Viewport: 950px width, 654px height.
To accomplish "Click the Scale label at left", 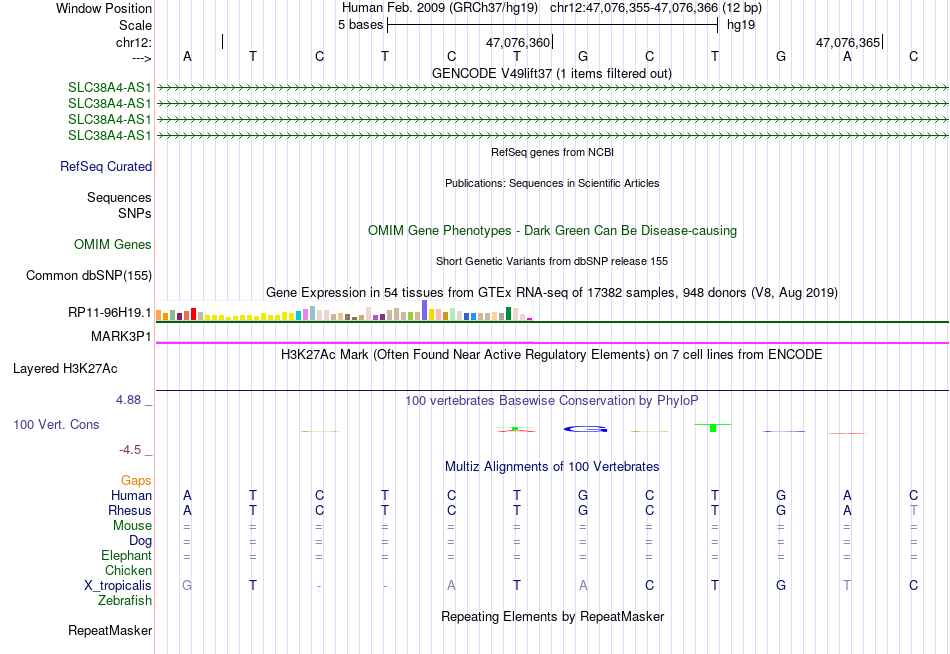I will (x=135, y=25).
